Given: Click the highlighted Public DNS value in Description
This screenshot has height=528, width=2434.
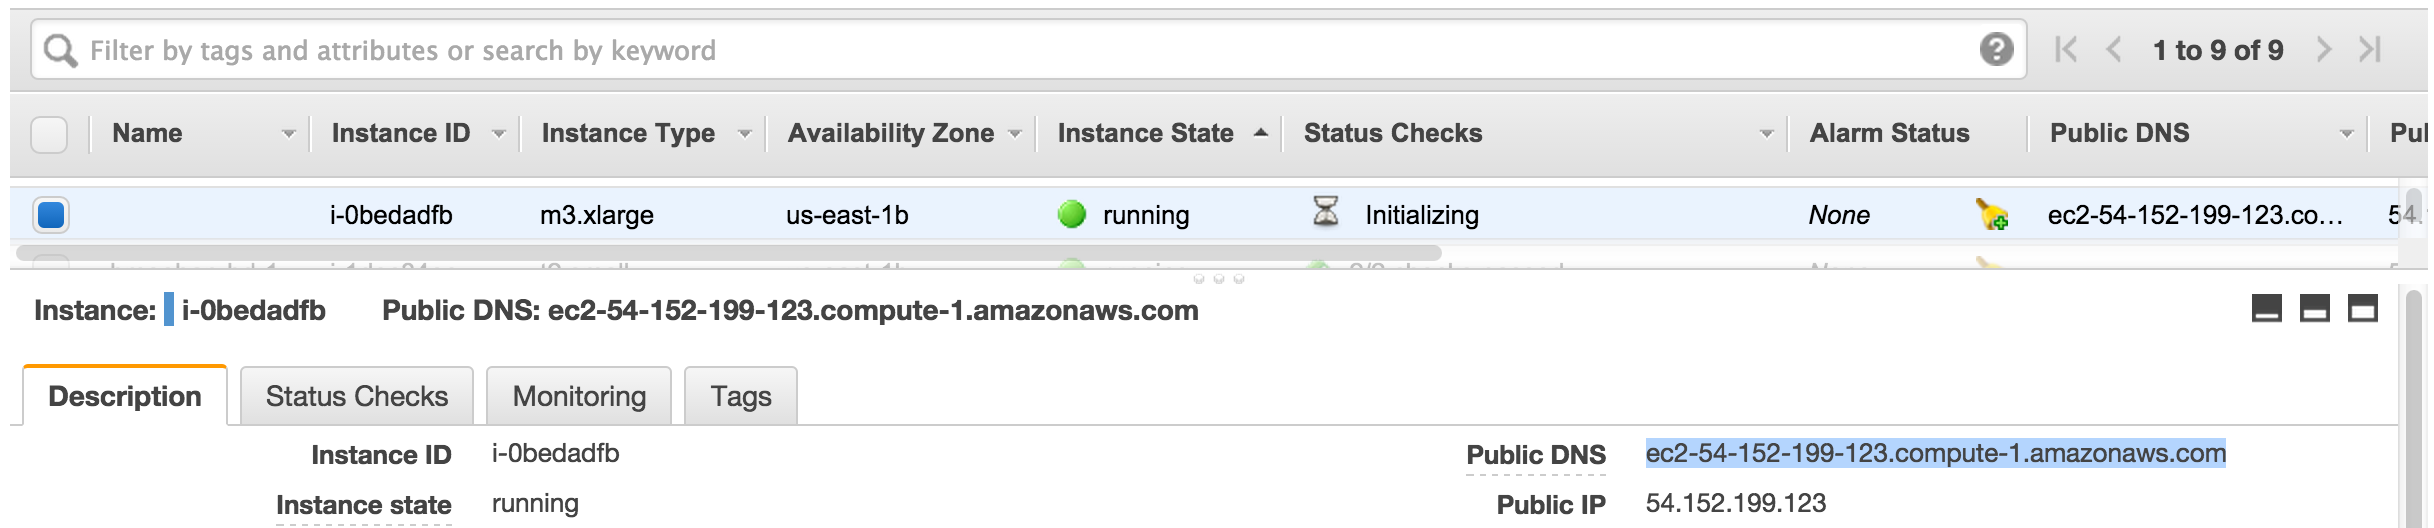Looking at the screenshot, I should pyautogui.click(x=1935, y=453).
